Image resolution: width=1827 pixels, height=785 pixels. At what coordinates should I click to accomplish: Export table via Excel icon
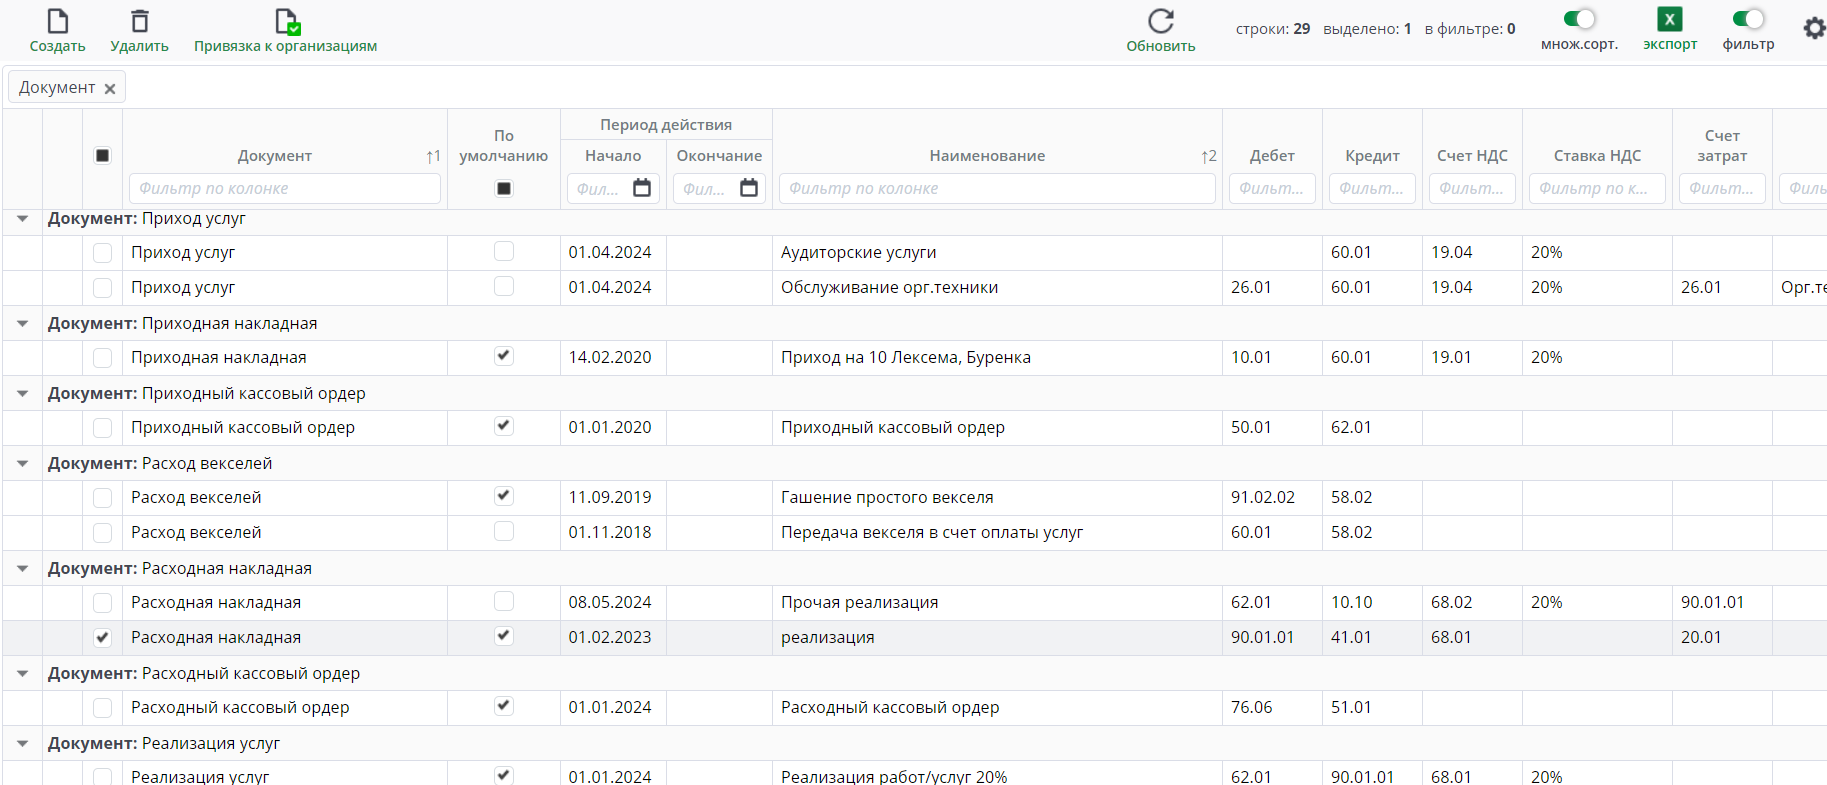(x=1669, y=19)
